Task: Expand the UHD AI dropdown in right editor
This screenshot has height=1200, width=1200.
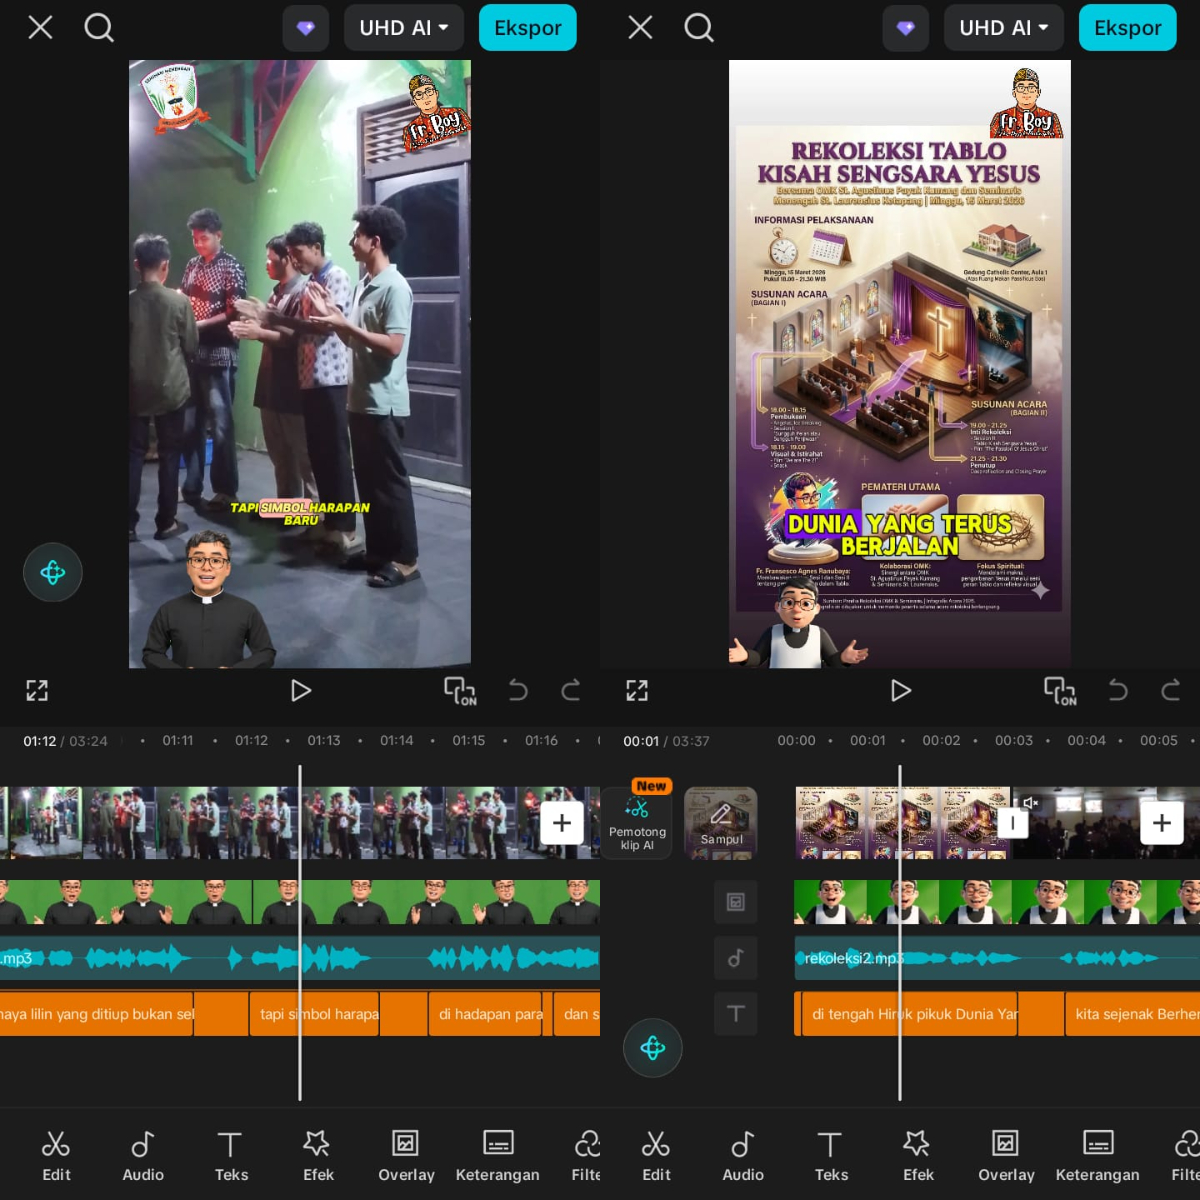Action: coord(1003,28)
